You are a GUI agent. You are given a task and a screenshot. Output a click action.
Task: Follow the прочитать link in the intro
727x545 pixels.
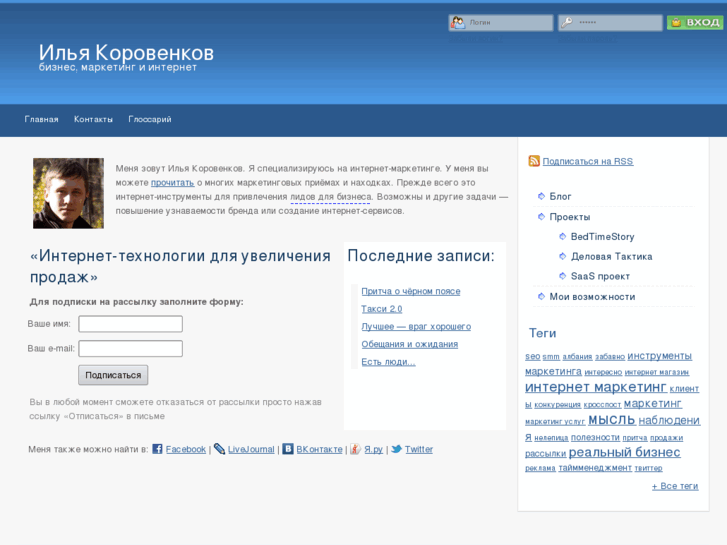click(172, 183)
